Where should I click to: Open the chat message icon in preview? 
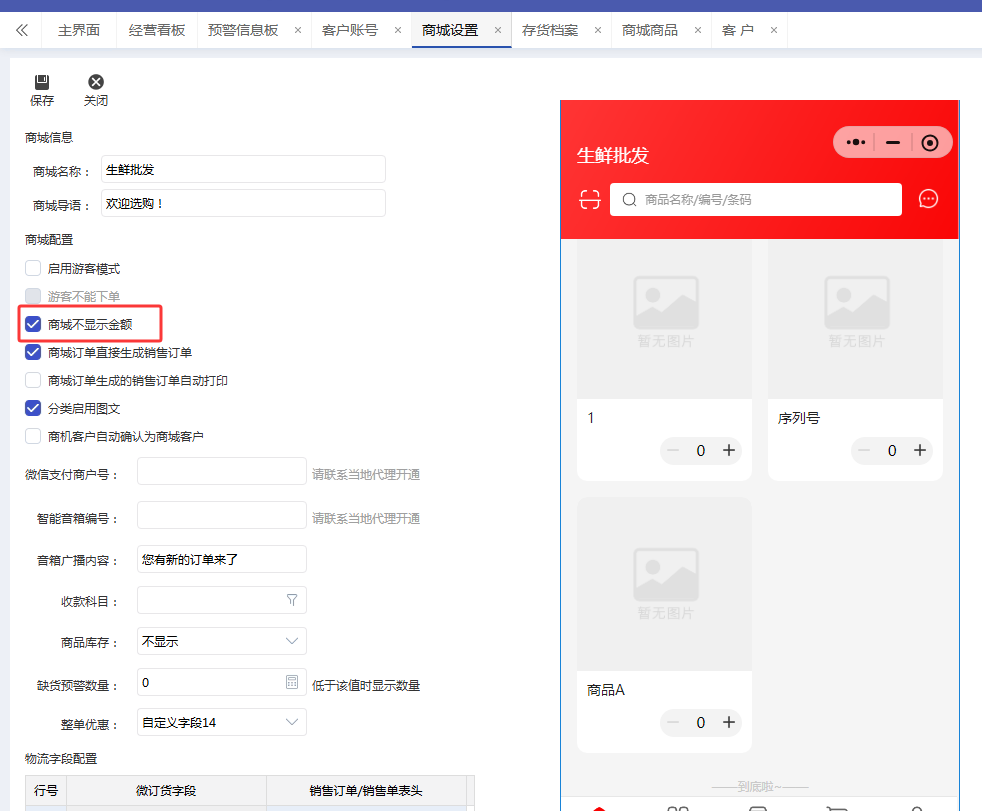tap(928, 199)
